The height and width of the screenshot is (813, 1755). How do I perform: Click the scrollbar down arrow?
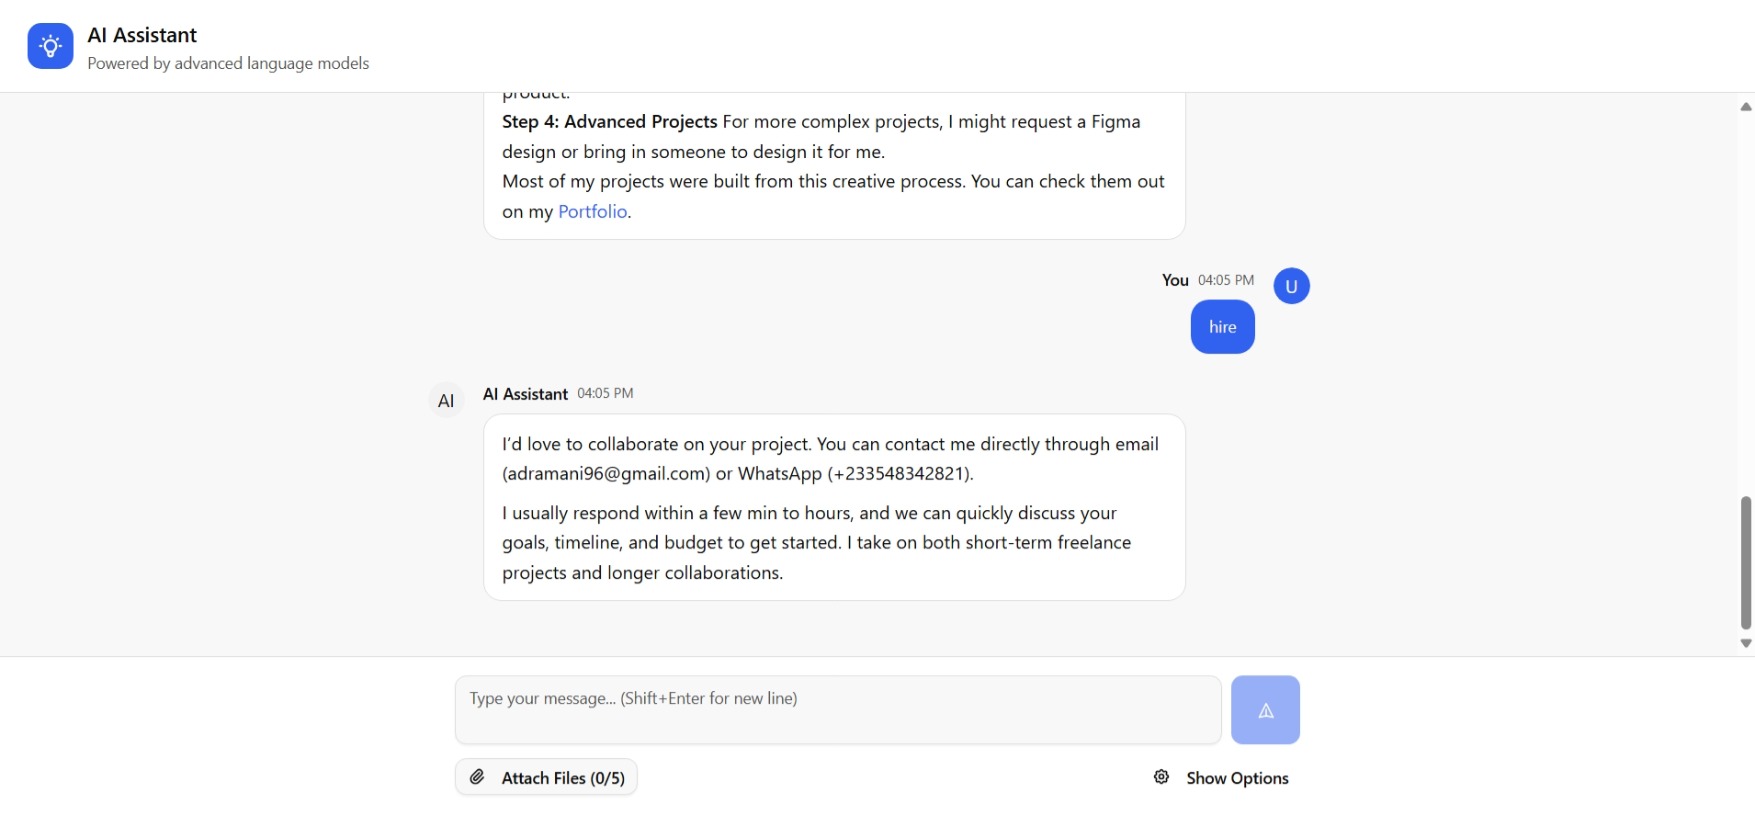pyautogui.click(x=1745, y=643)
